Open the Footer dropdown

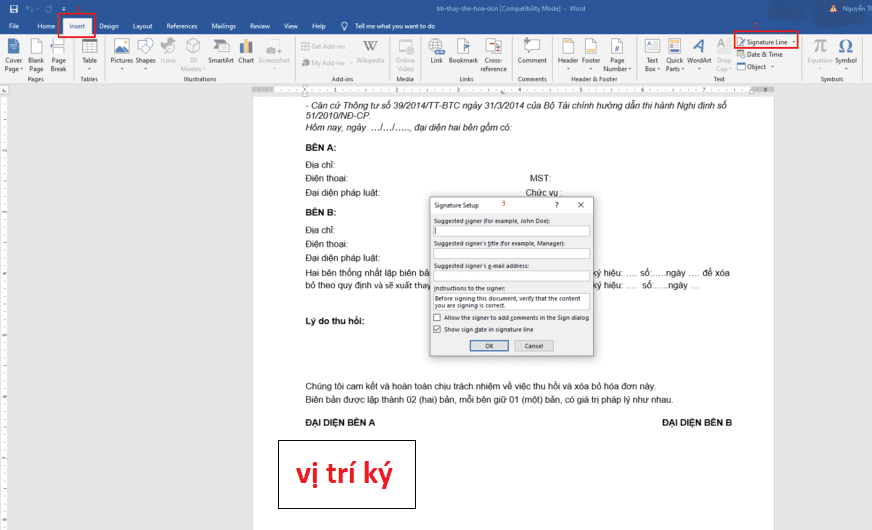(591, 56)
